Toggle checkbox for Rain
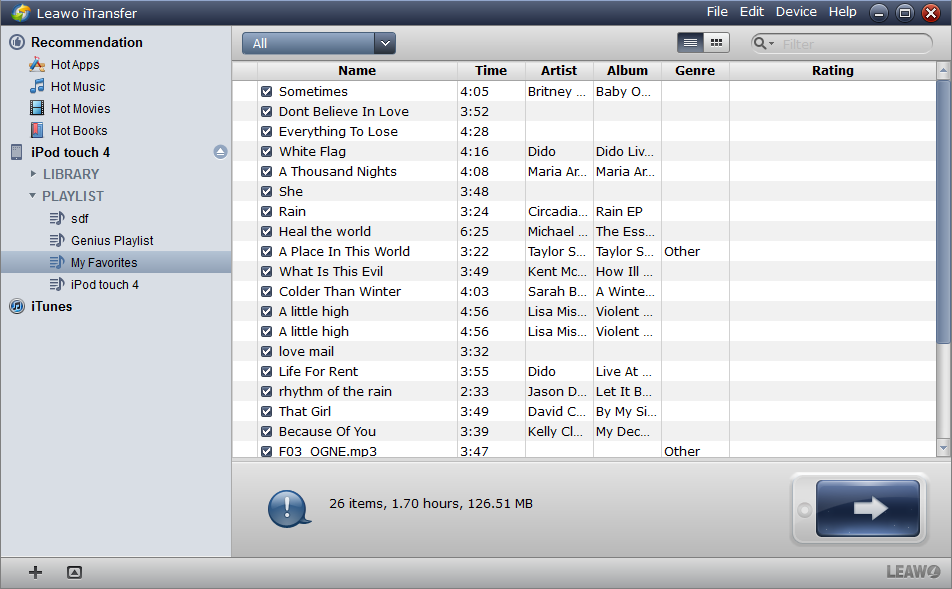This screenshot has height=589, width=952. coord(266,211)
